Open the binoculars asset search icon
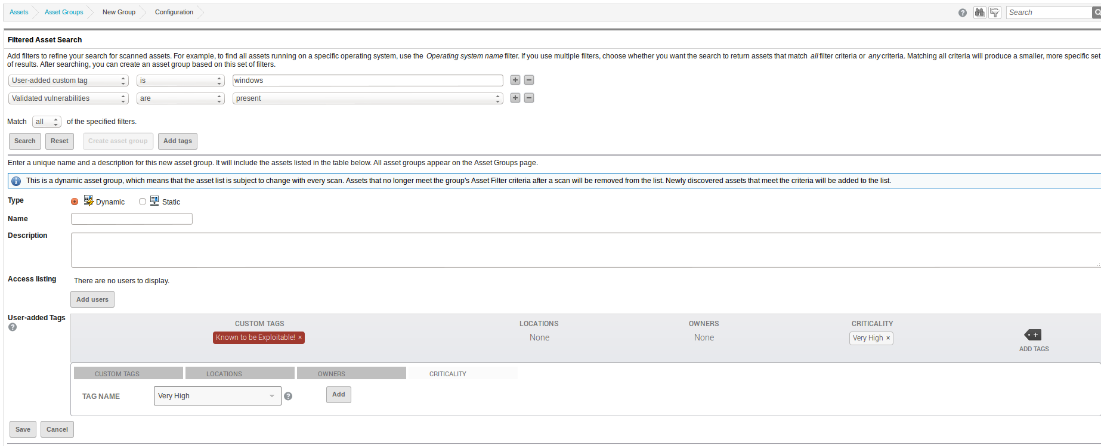 [980, 13]
